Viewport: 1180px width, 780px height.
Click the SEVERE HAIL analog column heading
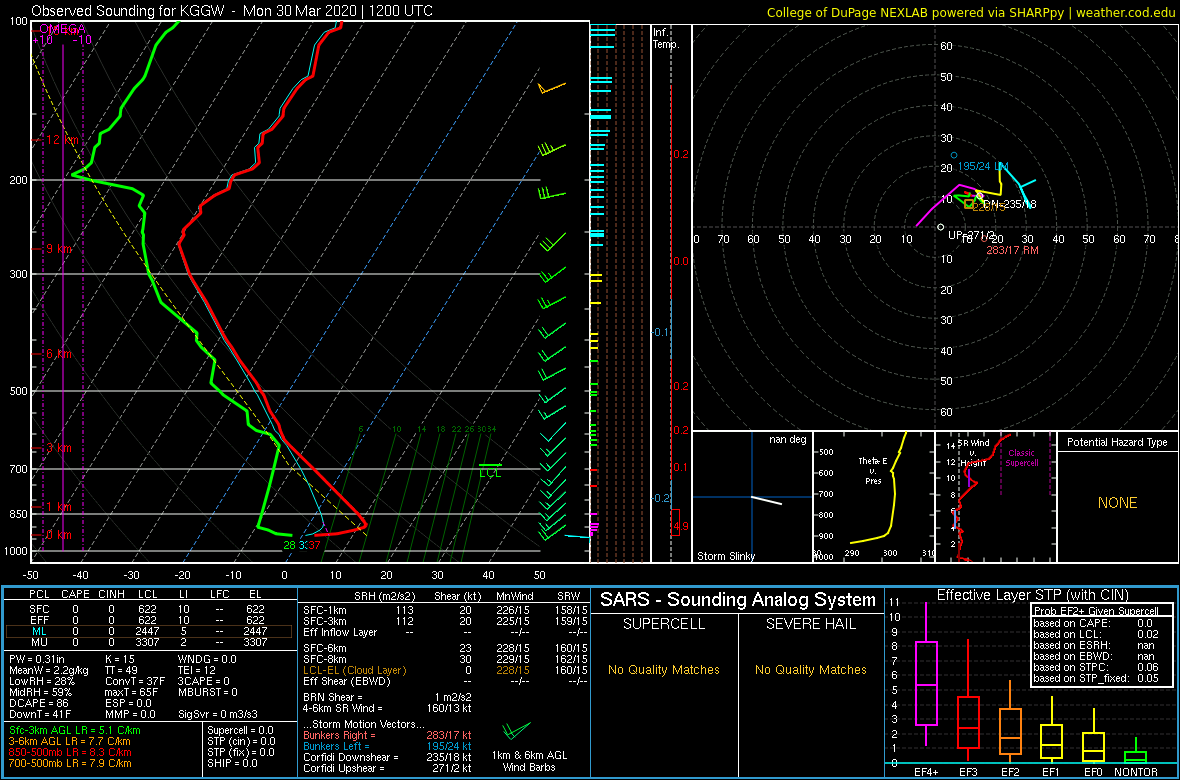(x=810, y=625)
